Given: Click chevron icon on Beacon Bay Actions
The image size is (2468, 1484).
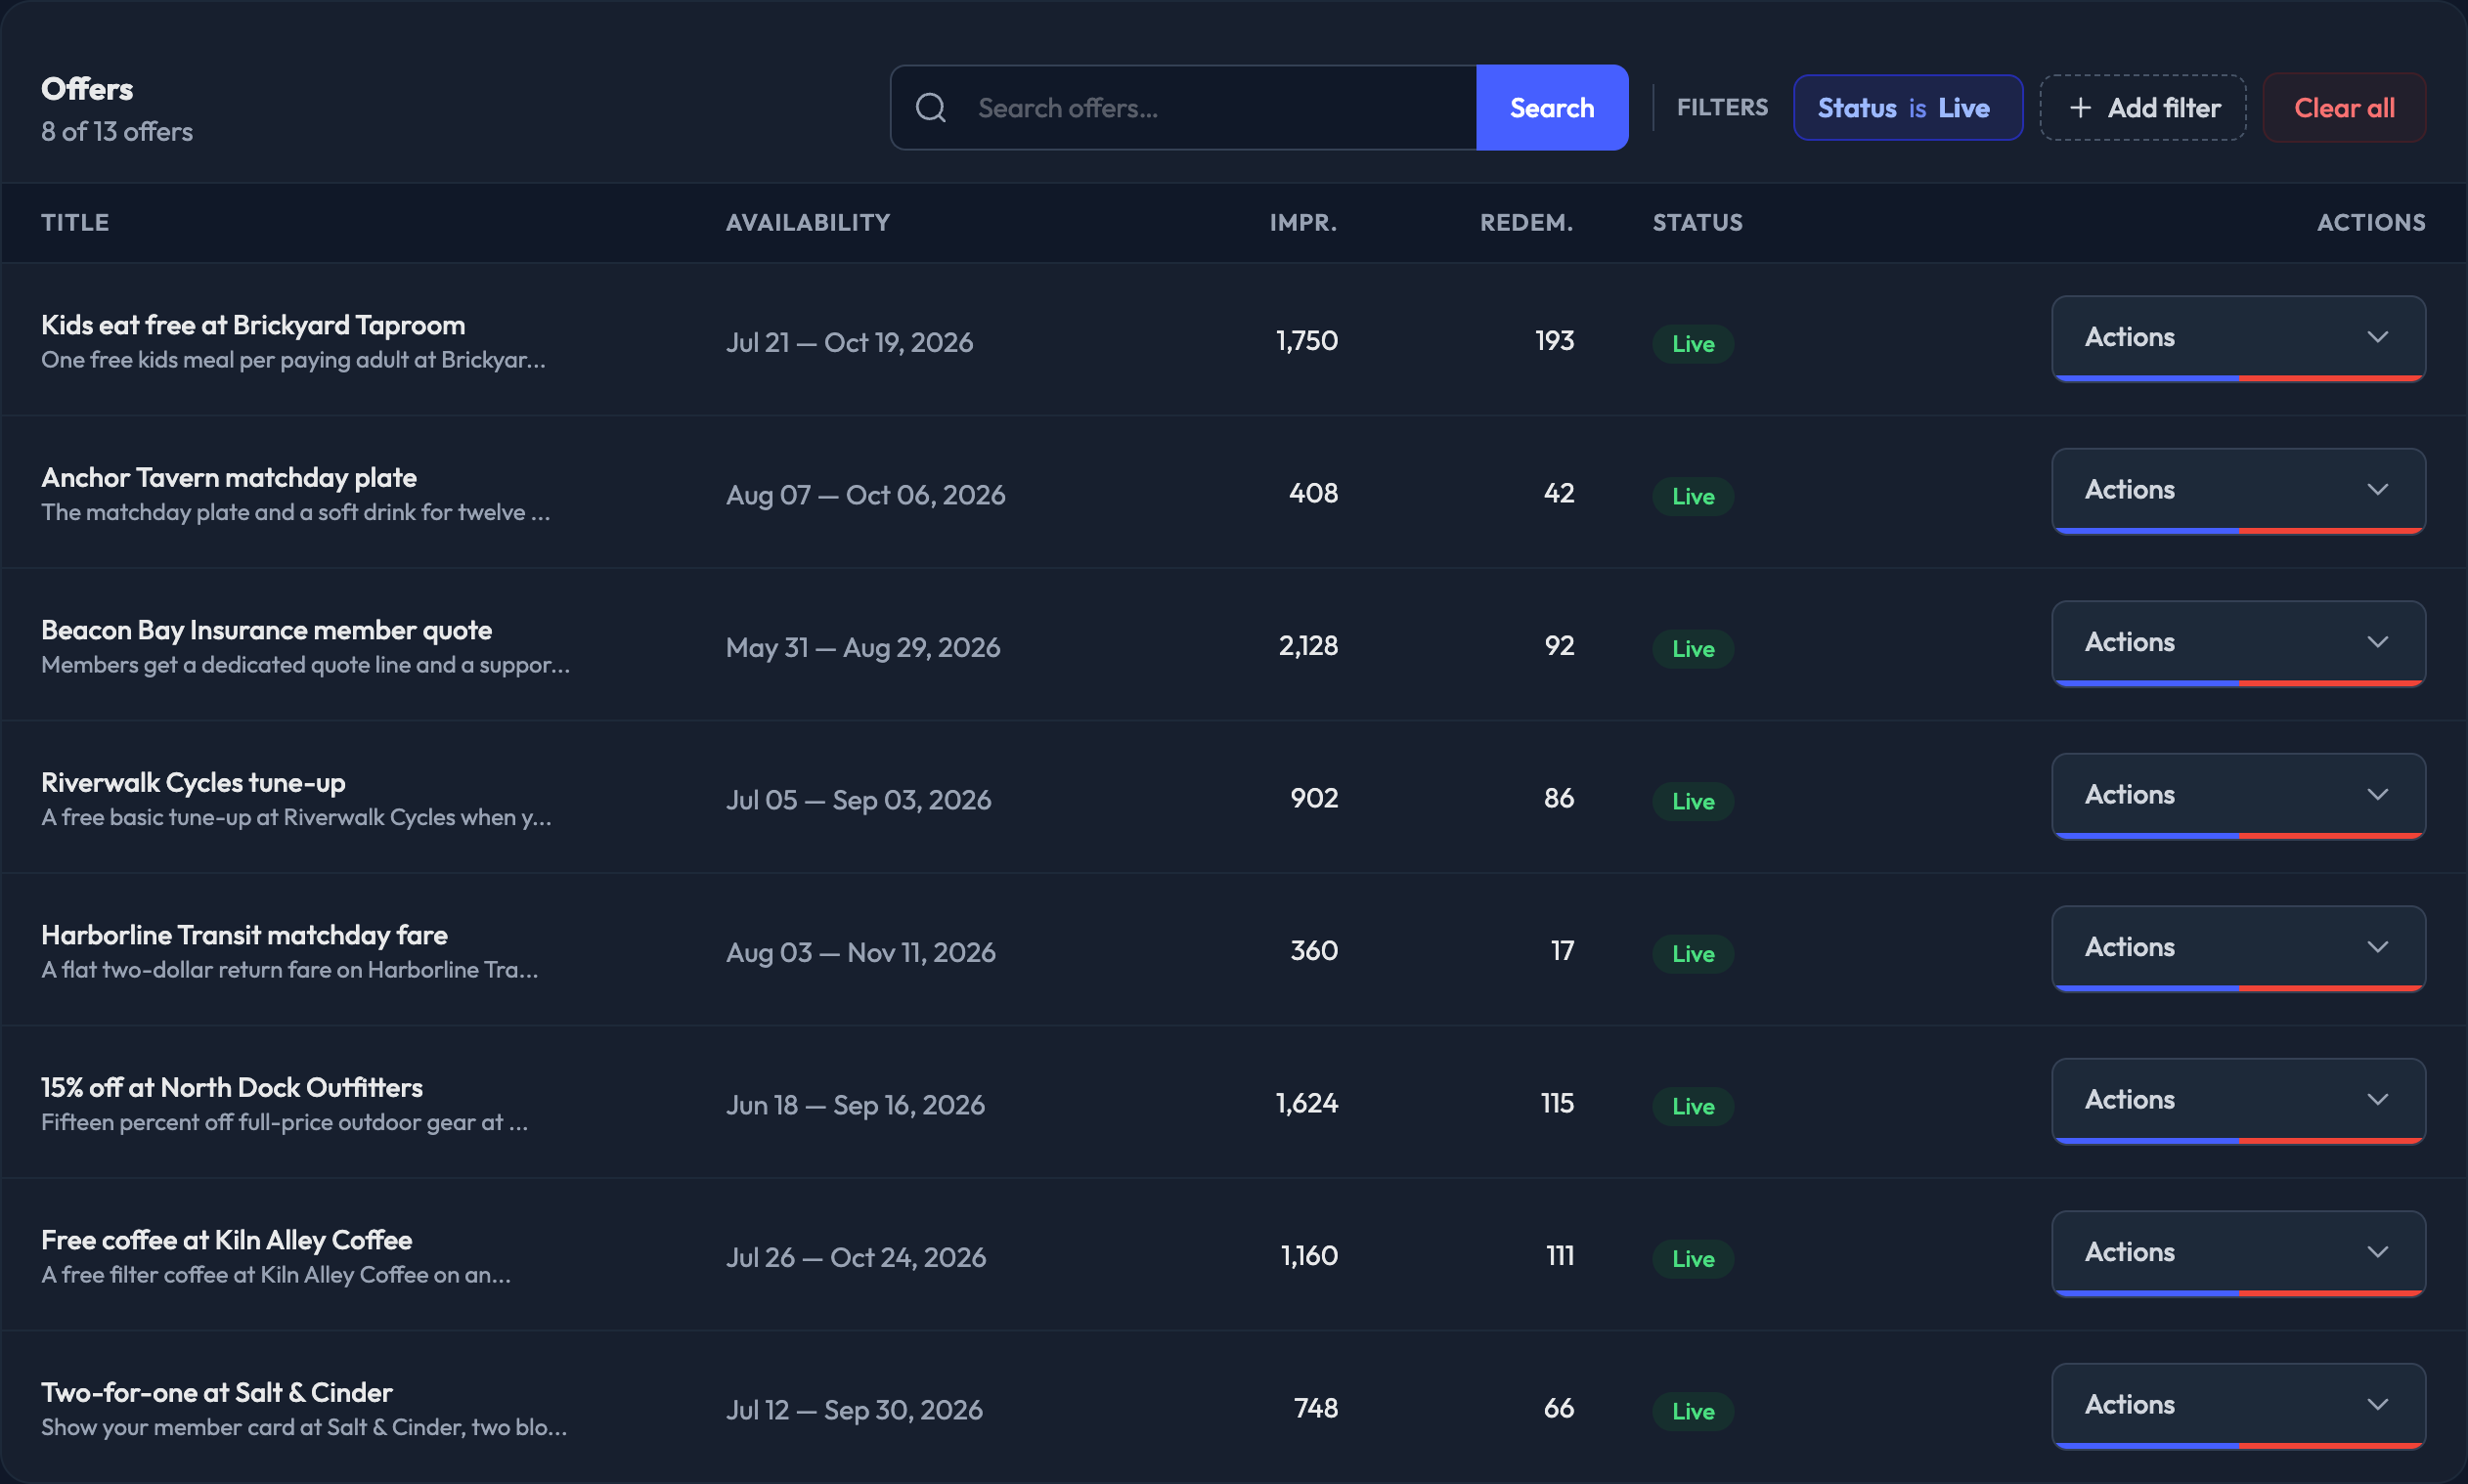Looking at the screenshot, I should pyautogui.click(x=2378, y=642).
